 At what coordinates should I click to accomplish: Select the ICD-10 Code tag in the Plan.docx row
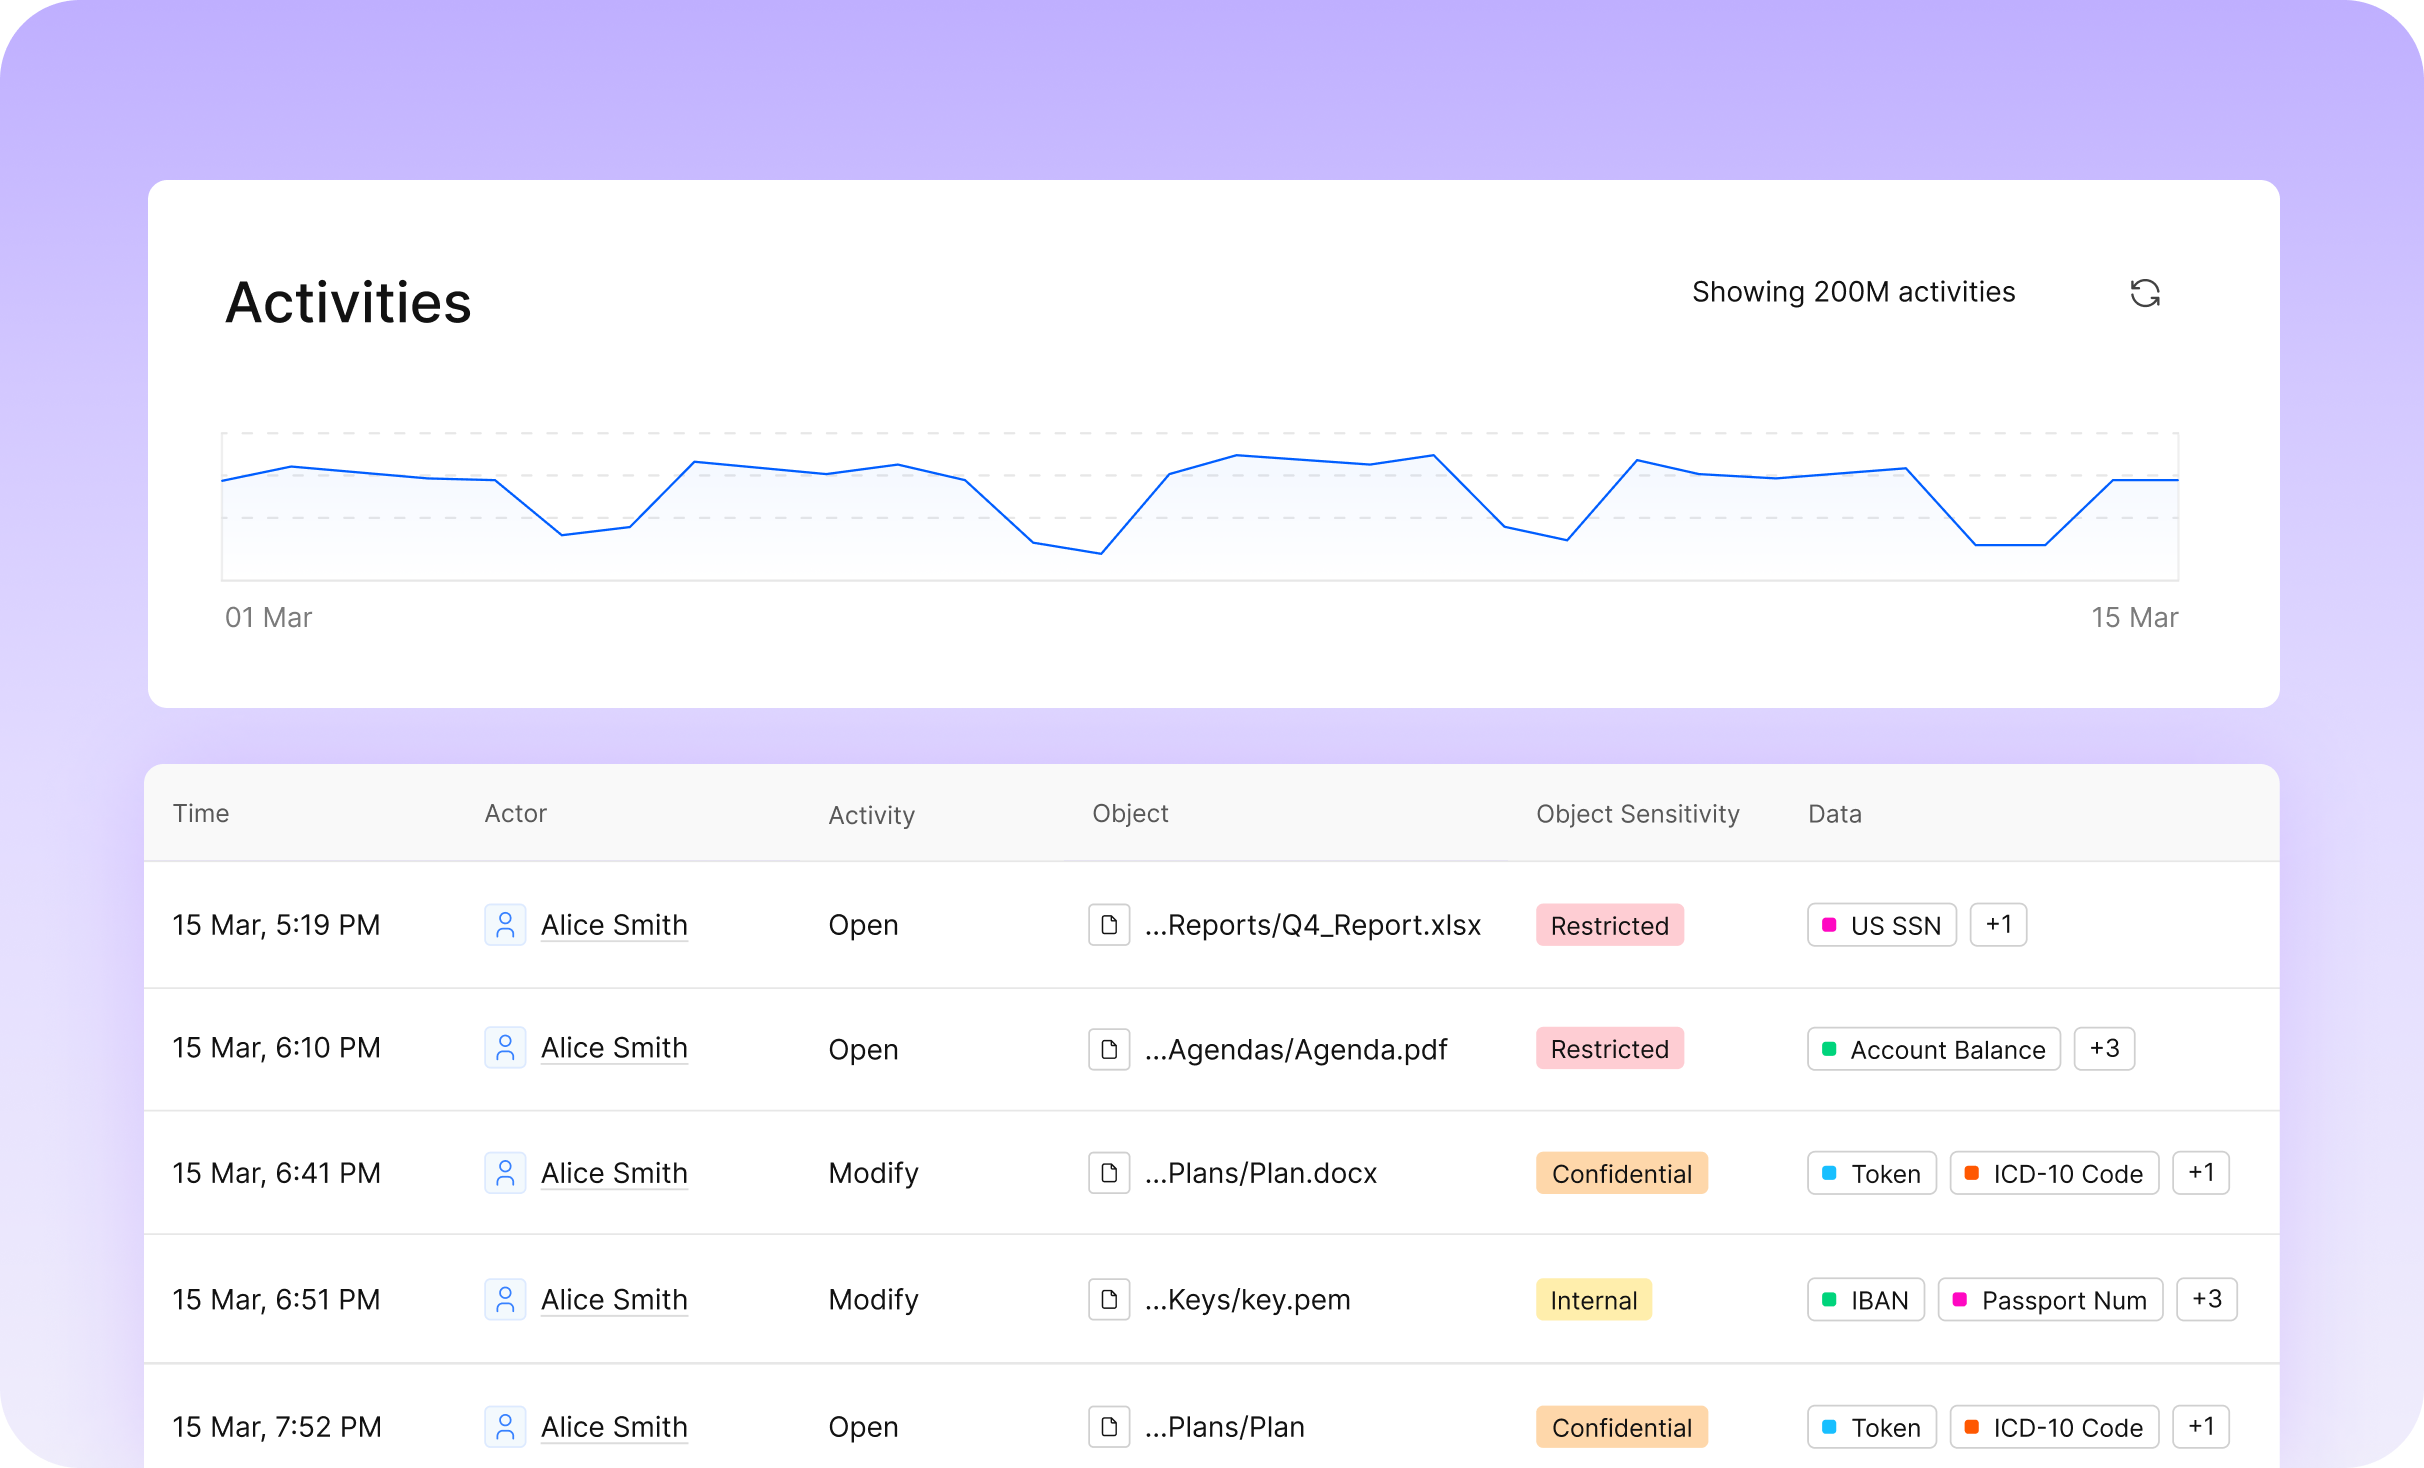tap(2054, 1173)
